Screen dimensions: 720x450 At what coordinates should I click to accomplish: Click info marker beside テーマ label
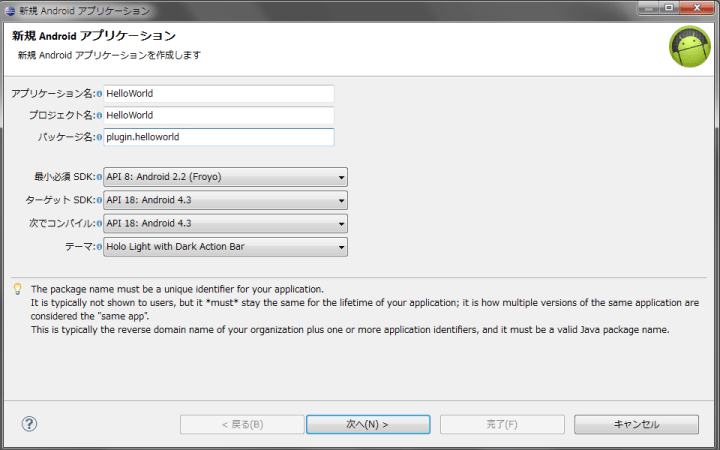(99, 247)
